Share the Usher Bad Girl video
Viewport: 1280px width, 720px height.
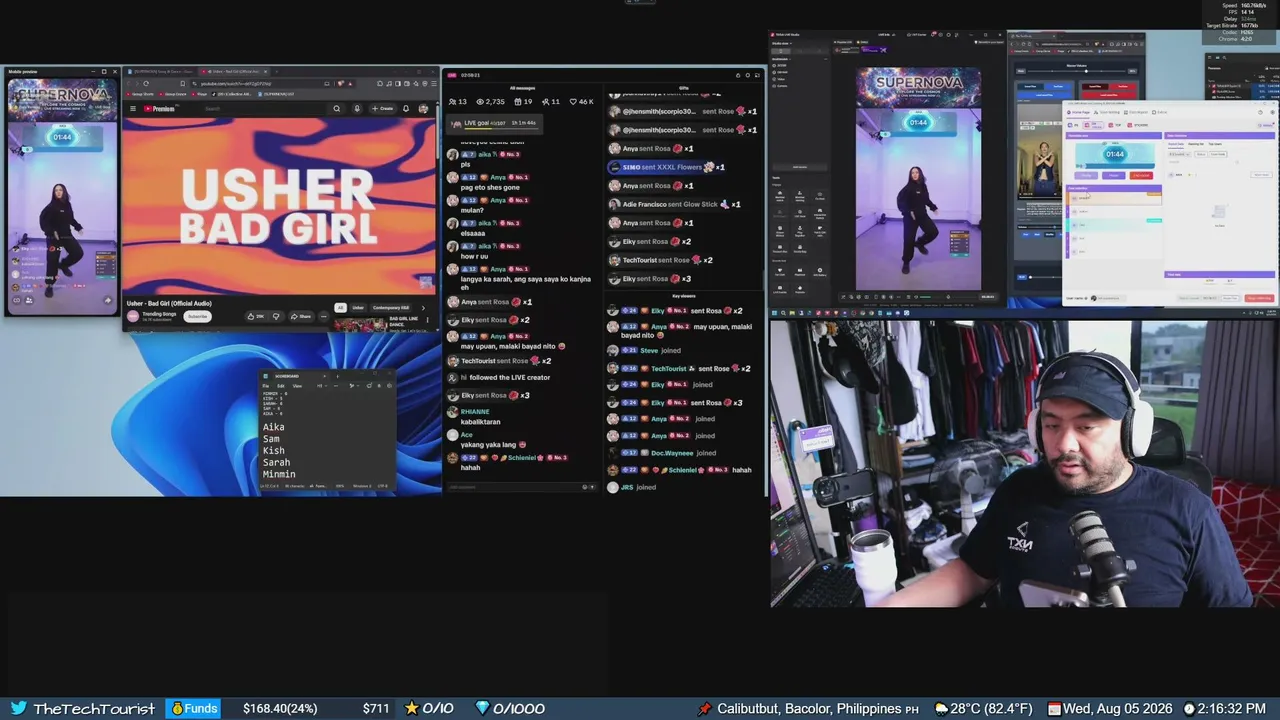300,316
